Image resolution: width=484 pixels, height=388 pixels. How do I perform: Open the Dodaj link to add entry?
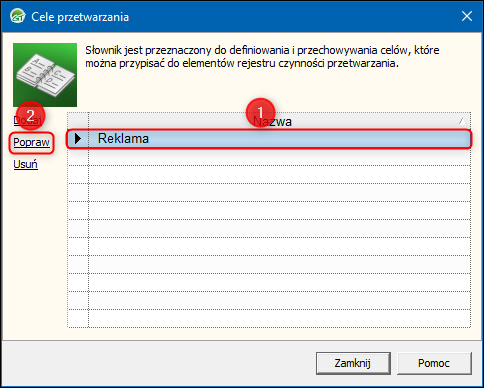(x=28, y=120)
